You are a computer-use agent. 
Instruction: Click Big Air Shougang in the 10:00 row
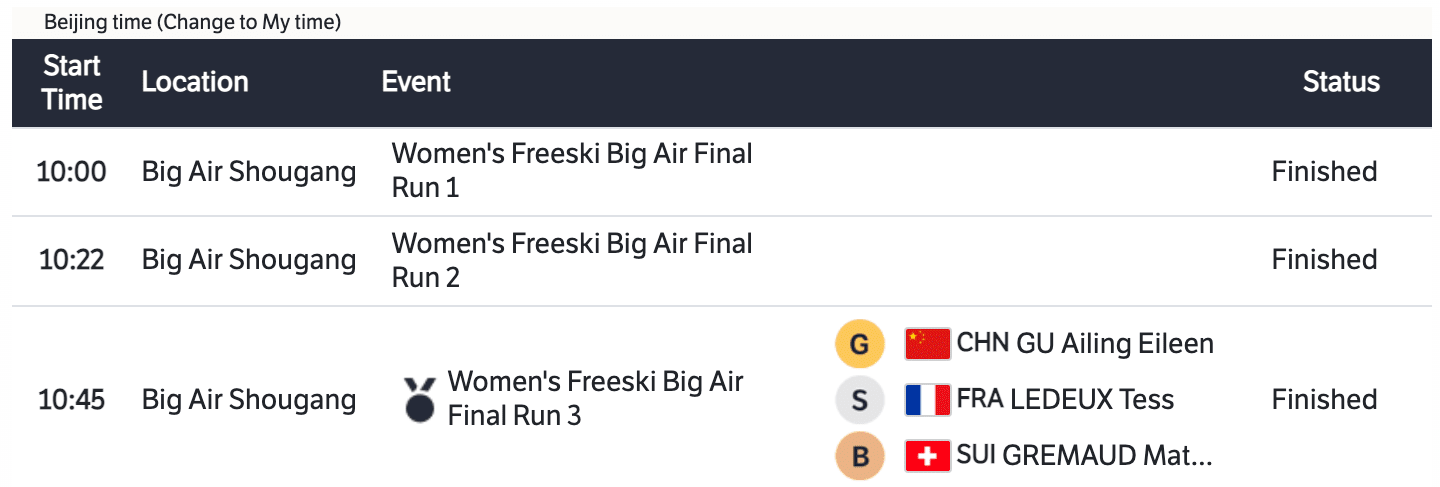[249, 172]
